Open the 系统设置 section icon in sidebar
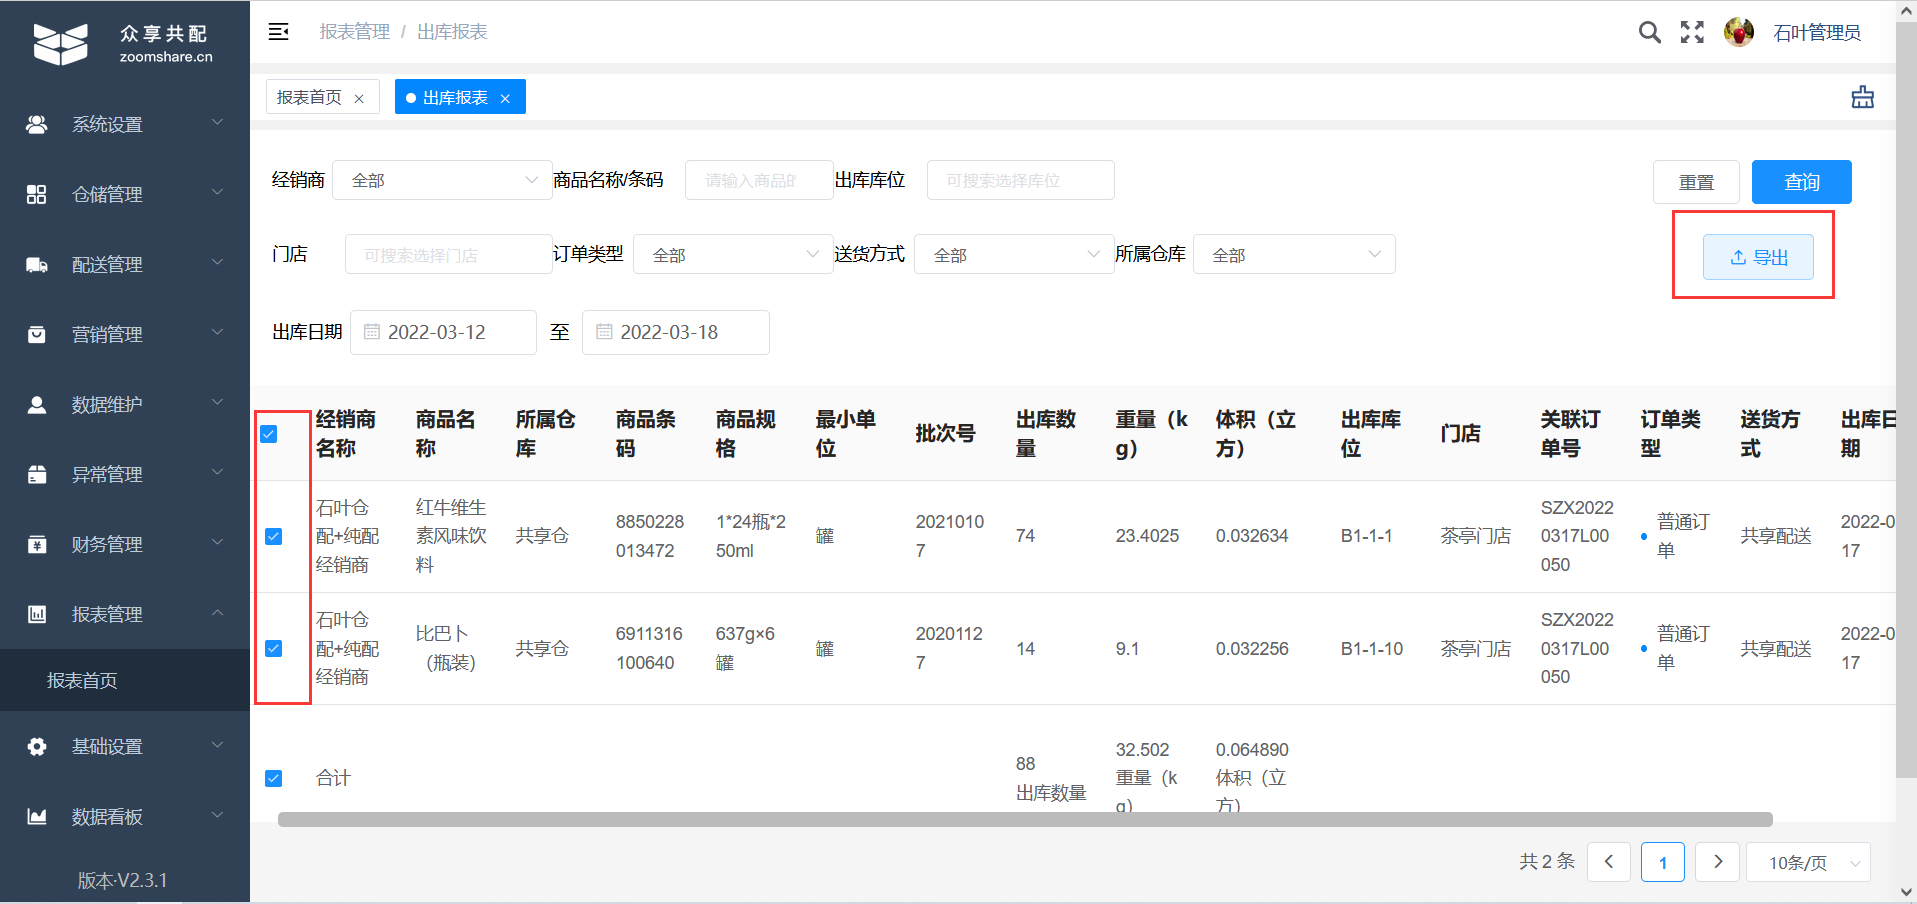The width and height of the screenshot is (1917, 904). [x=37, y=124]
